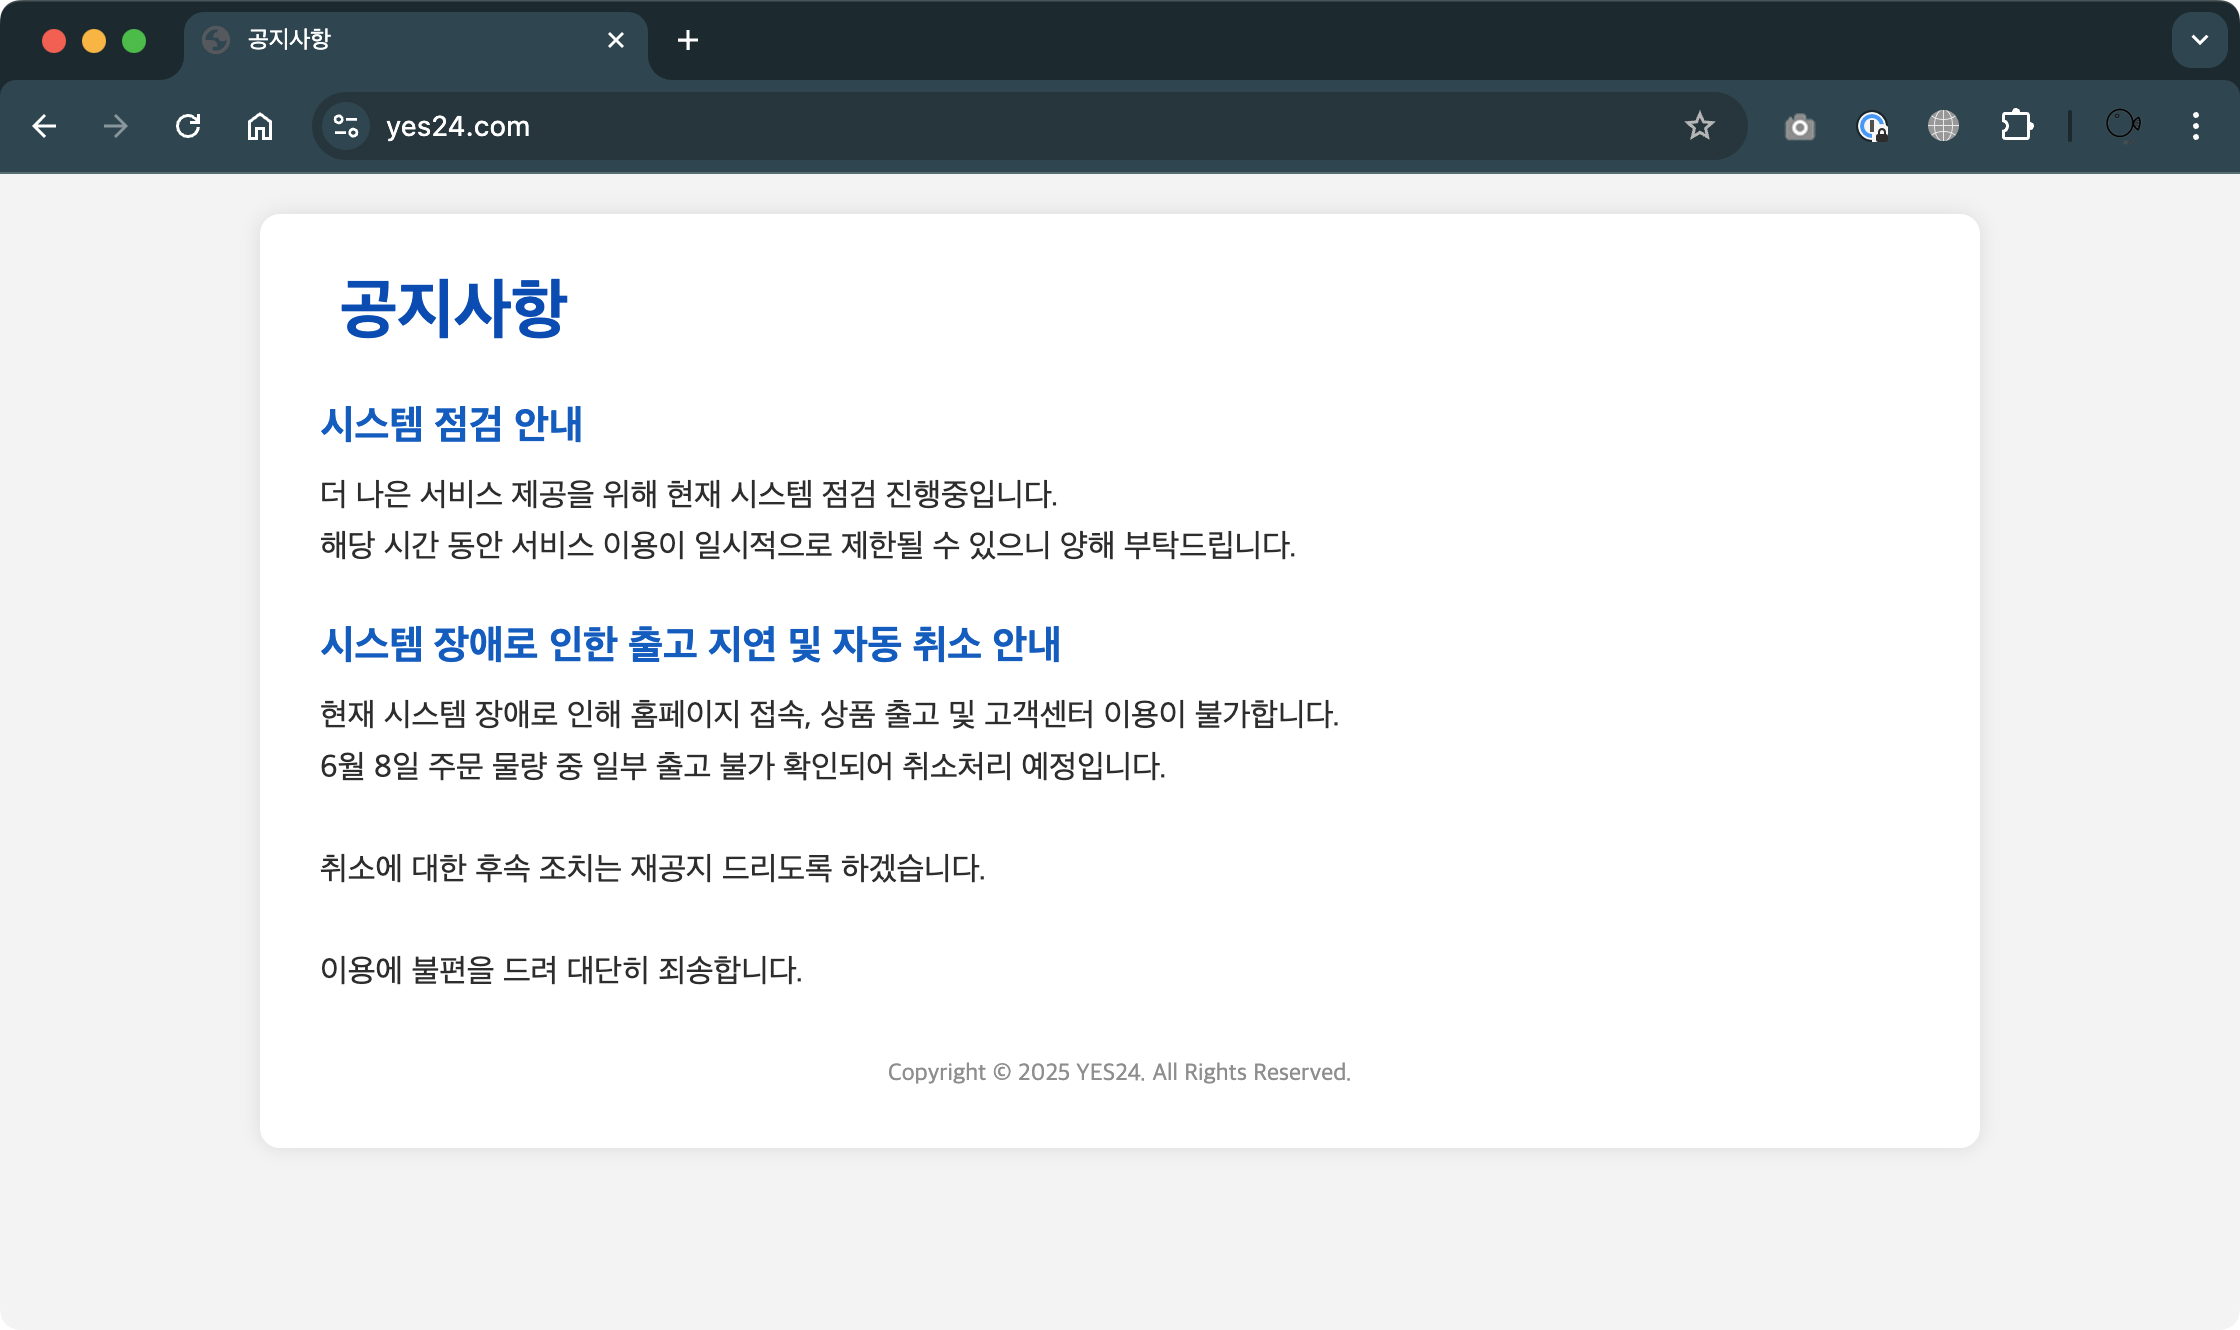The width and height of the screenshot is (2240, 1330).
Task: Click the forward navigation arrow
Action: [x=116, y=126]
